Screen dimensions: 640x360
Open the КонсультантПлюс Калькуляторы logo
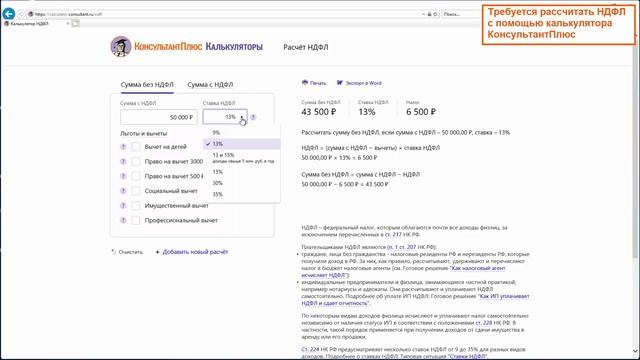(x=187, y=47)
